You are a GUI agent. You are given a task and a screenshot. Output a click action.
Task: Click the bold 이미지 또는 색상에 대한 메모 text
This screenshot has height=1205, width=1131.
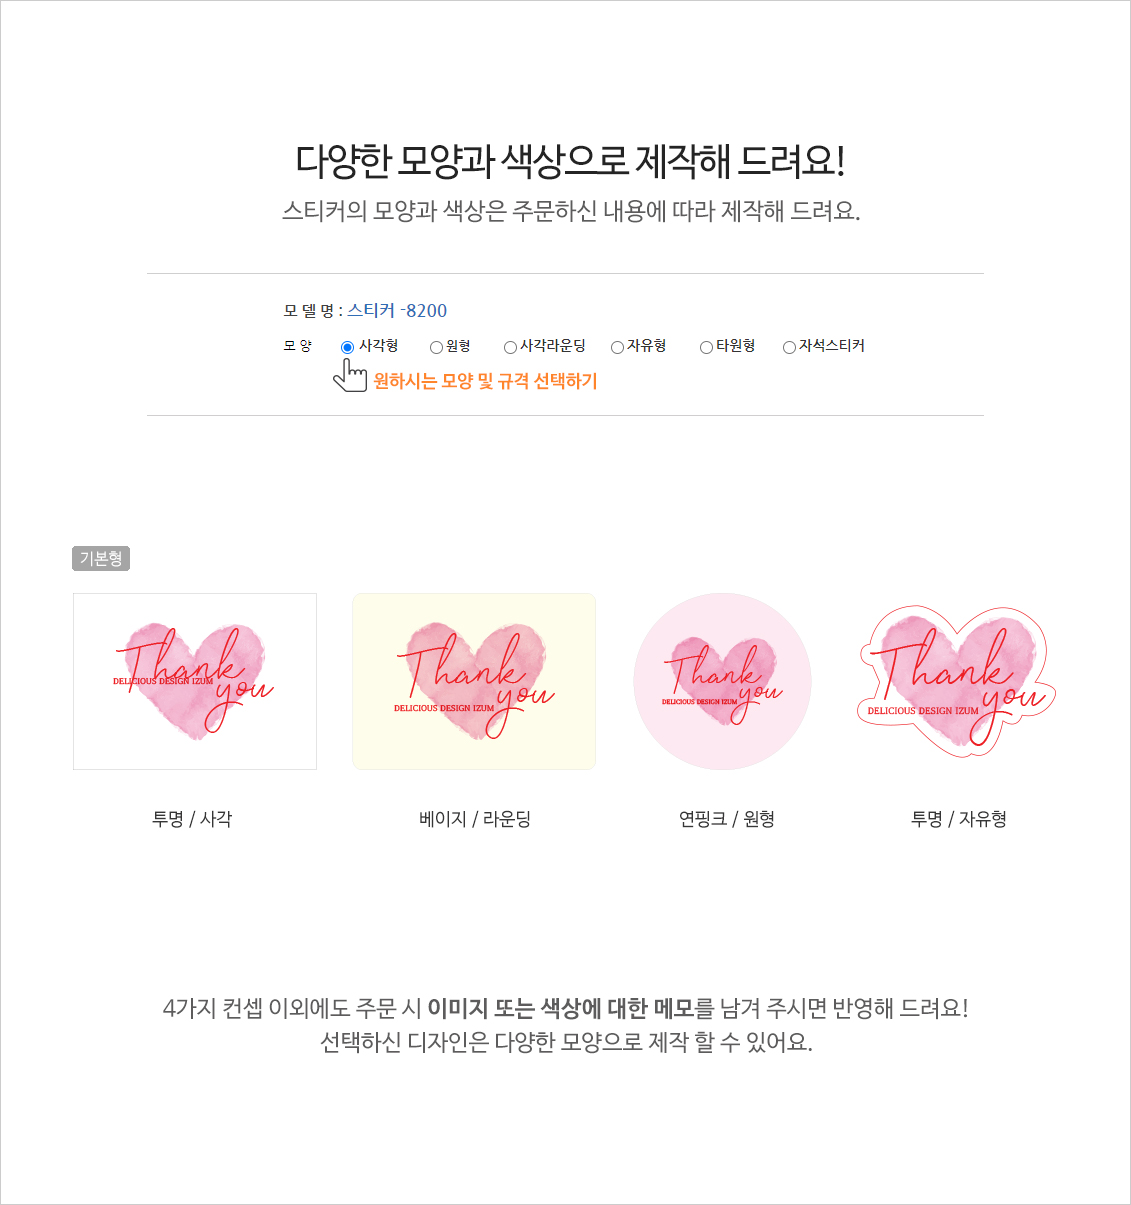point(560,1008)
